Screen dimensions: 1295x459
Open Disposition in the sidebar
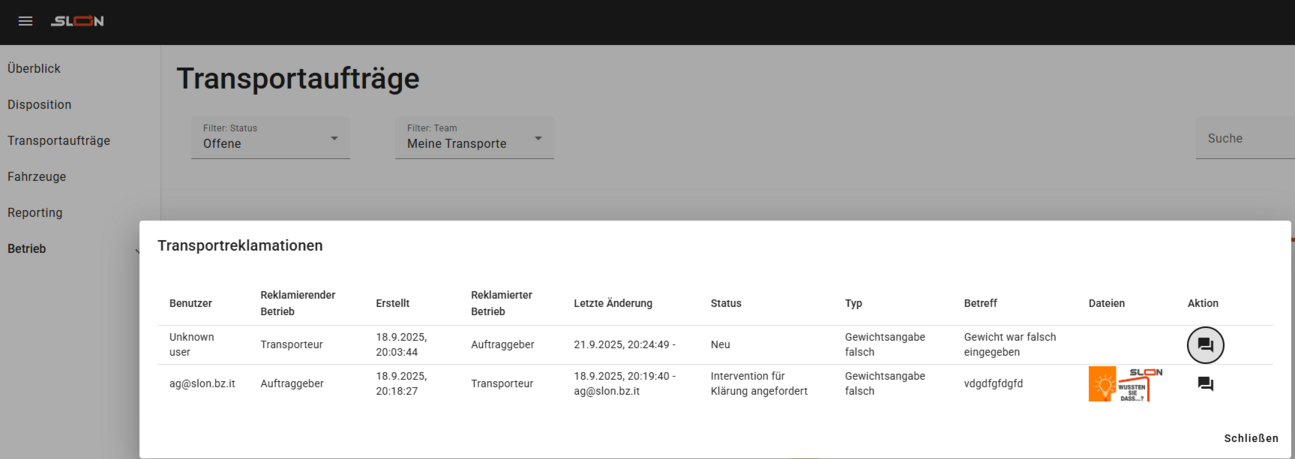tap(39, 105)
